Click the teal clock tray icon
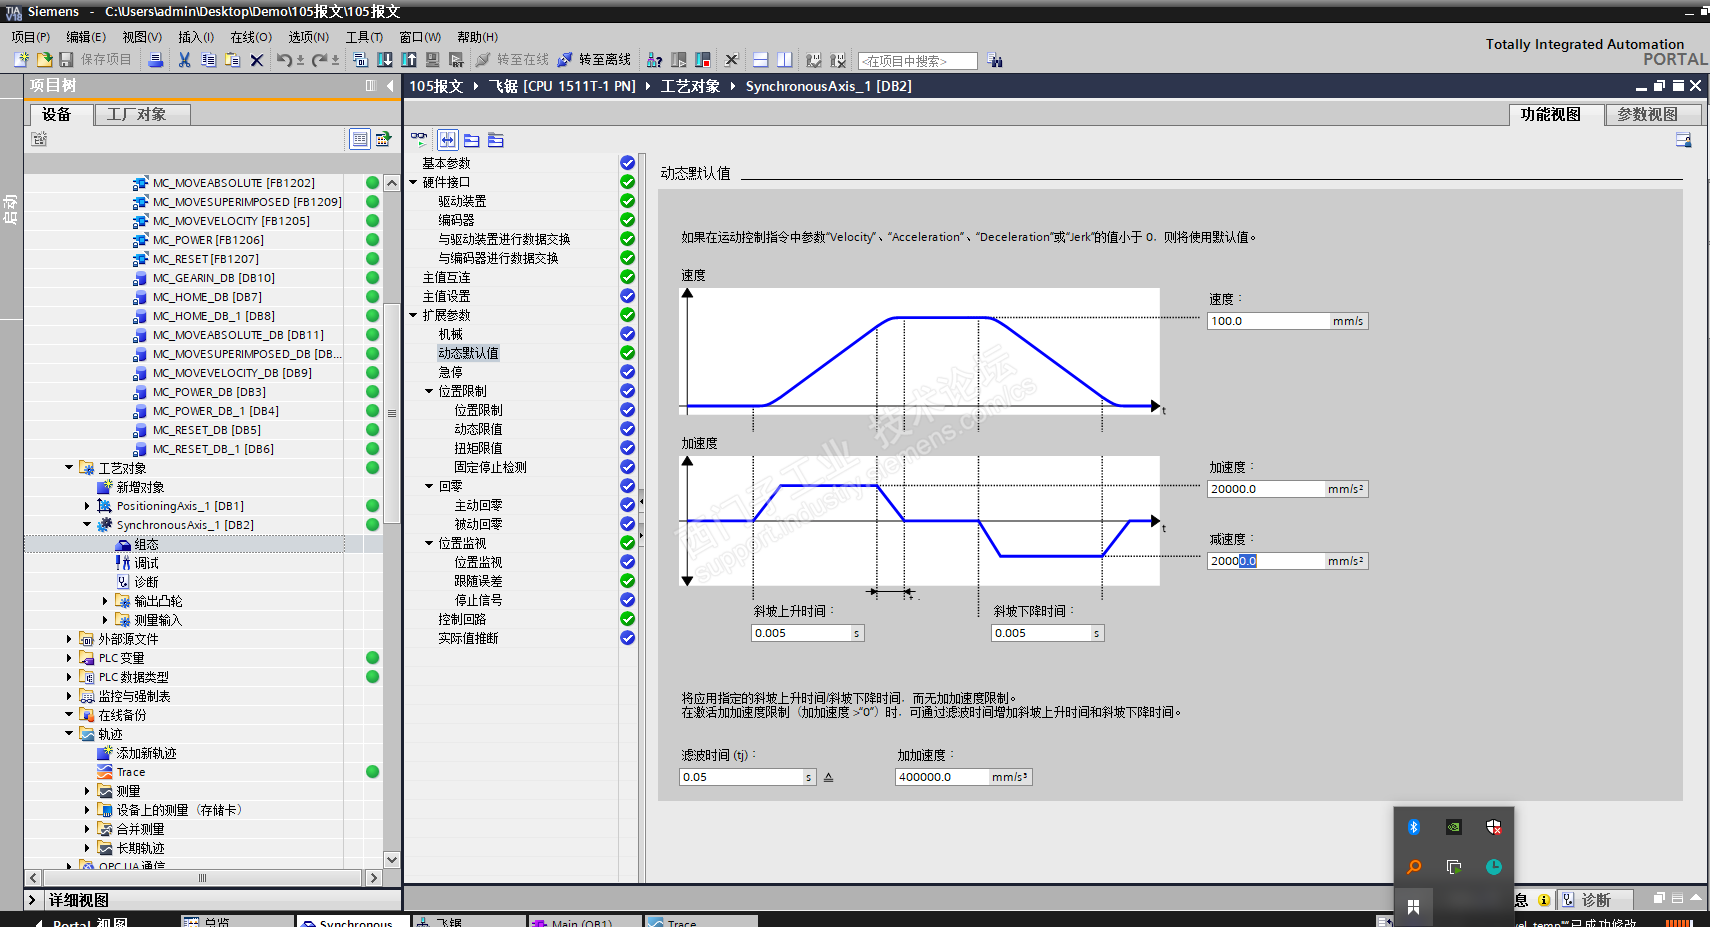 [1494, 867]
